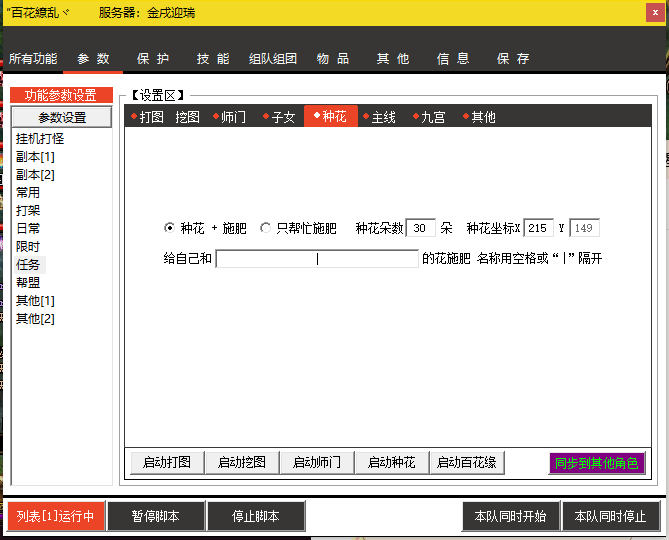The width and height of the screenshot is (669, 540).
Task: Switch to the 参 数 tab
Action: (x=93, y=58)
